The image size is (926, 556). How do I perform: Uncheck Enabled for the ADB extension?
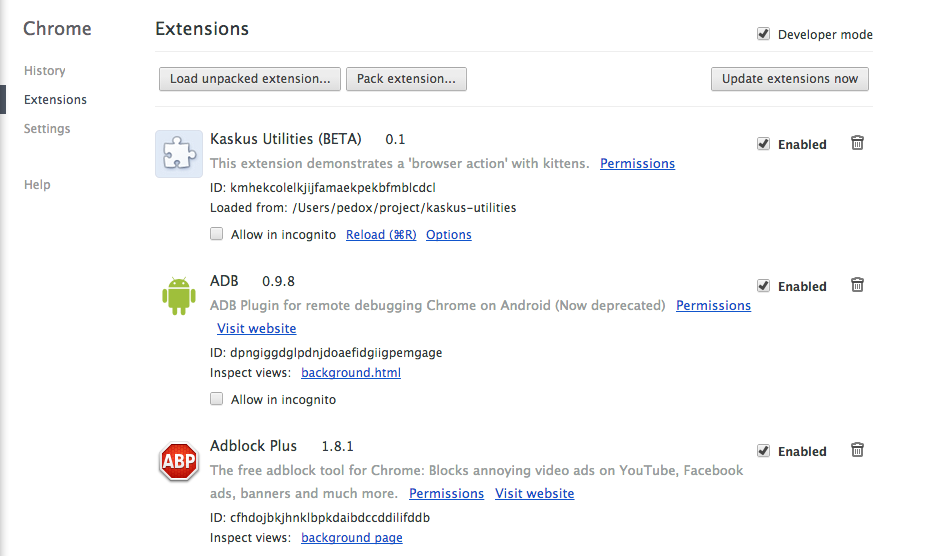click(x=764, y=286)
